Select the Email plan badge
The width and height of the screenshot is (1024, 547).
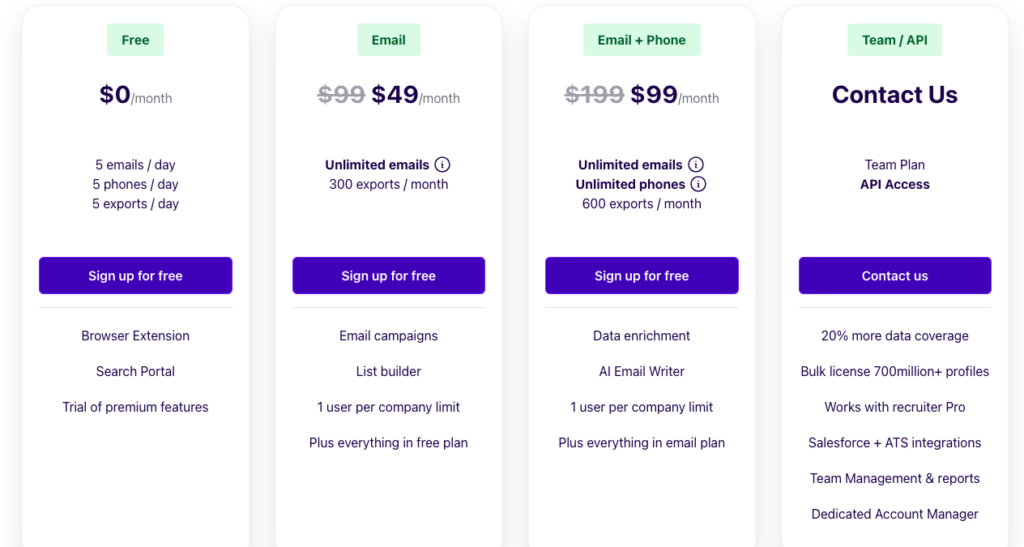coord(388,40)
